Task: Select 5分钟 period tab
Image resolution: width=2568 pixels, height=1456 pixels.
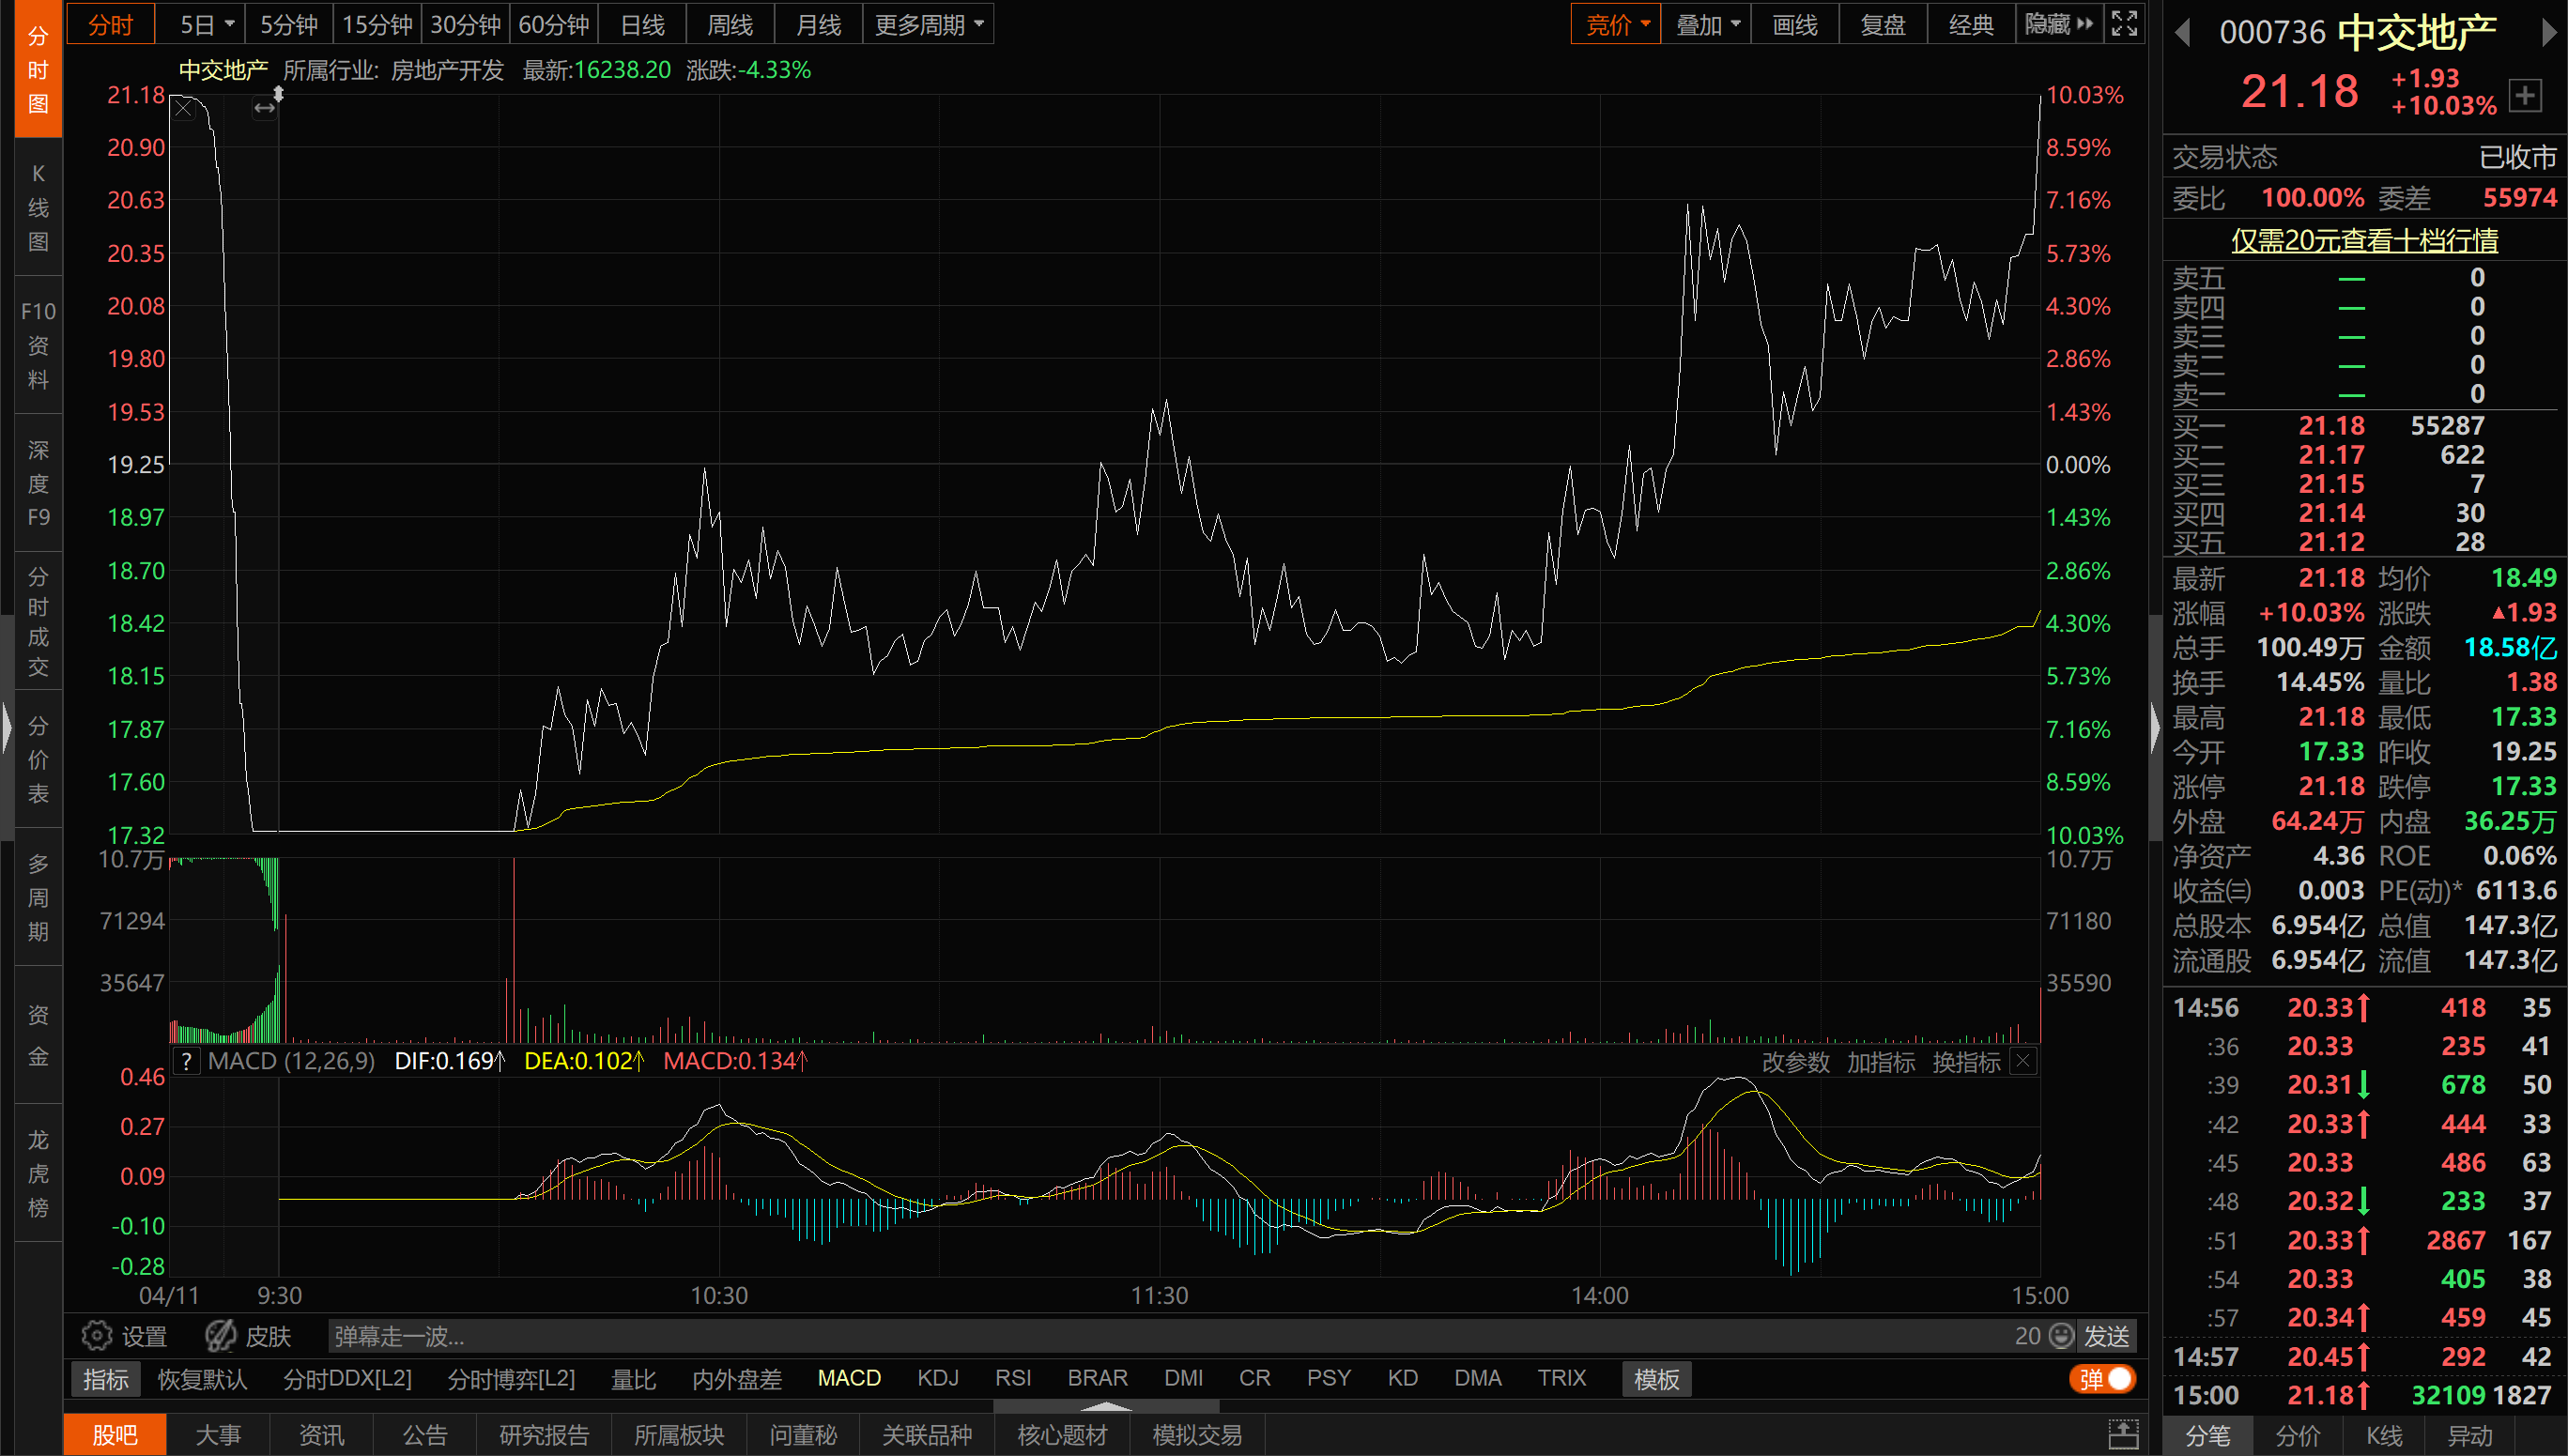Action: pyautogui.click(x=289, y=24)
